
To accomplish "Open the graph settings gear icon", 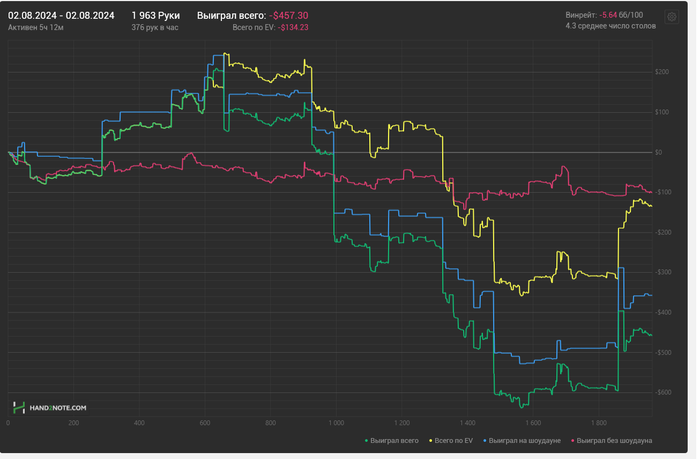I will [671, 17].
